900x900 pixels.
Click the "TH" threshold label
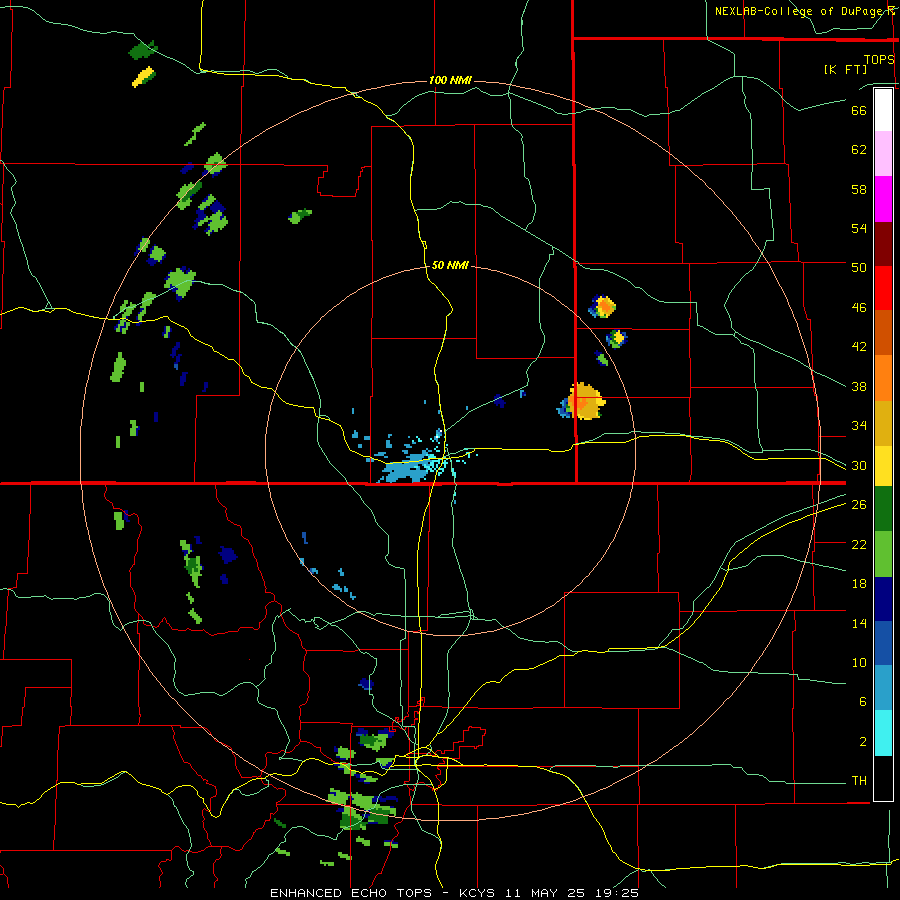(859, 781)
